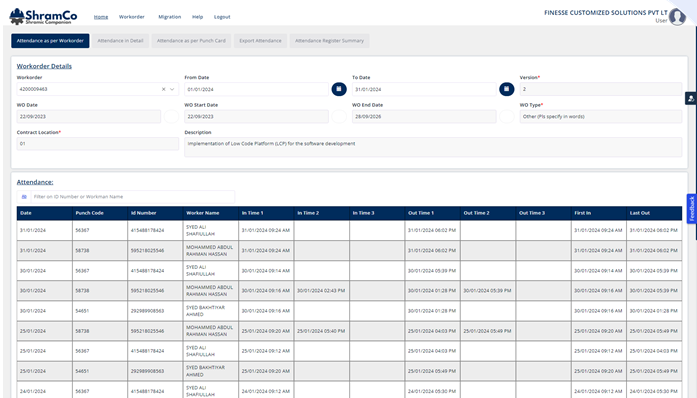This screenshot has height=398, width=697.
Task: Click the From Date input field
Action: [x=256, y=89]
